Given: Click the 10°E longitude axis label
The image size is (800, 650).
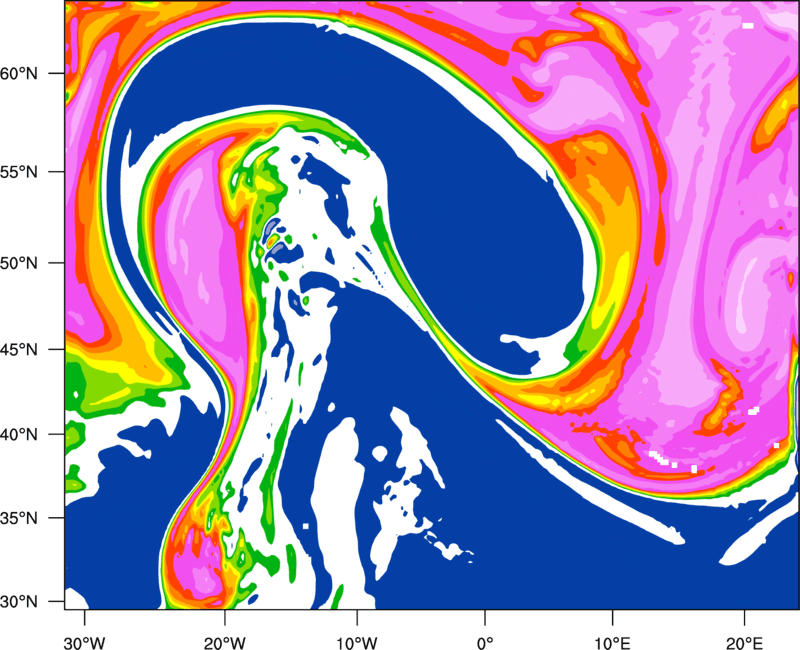Looking at the screenshot, I should 612,642.
